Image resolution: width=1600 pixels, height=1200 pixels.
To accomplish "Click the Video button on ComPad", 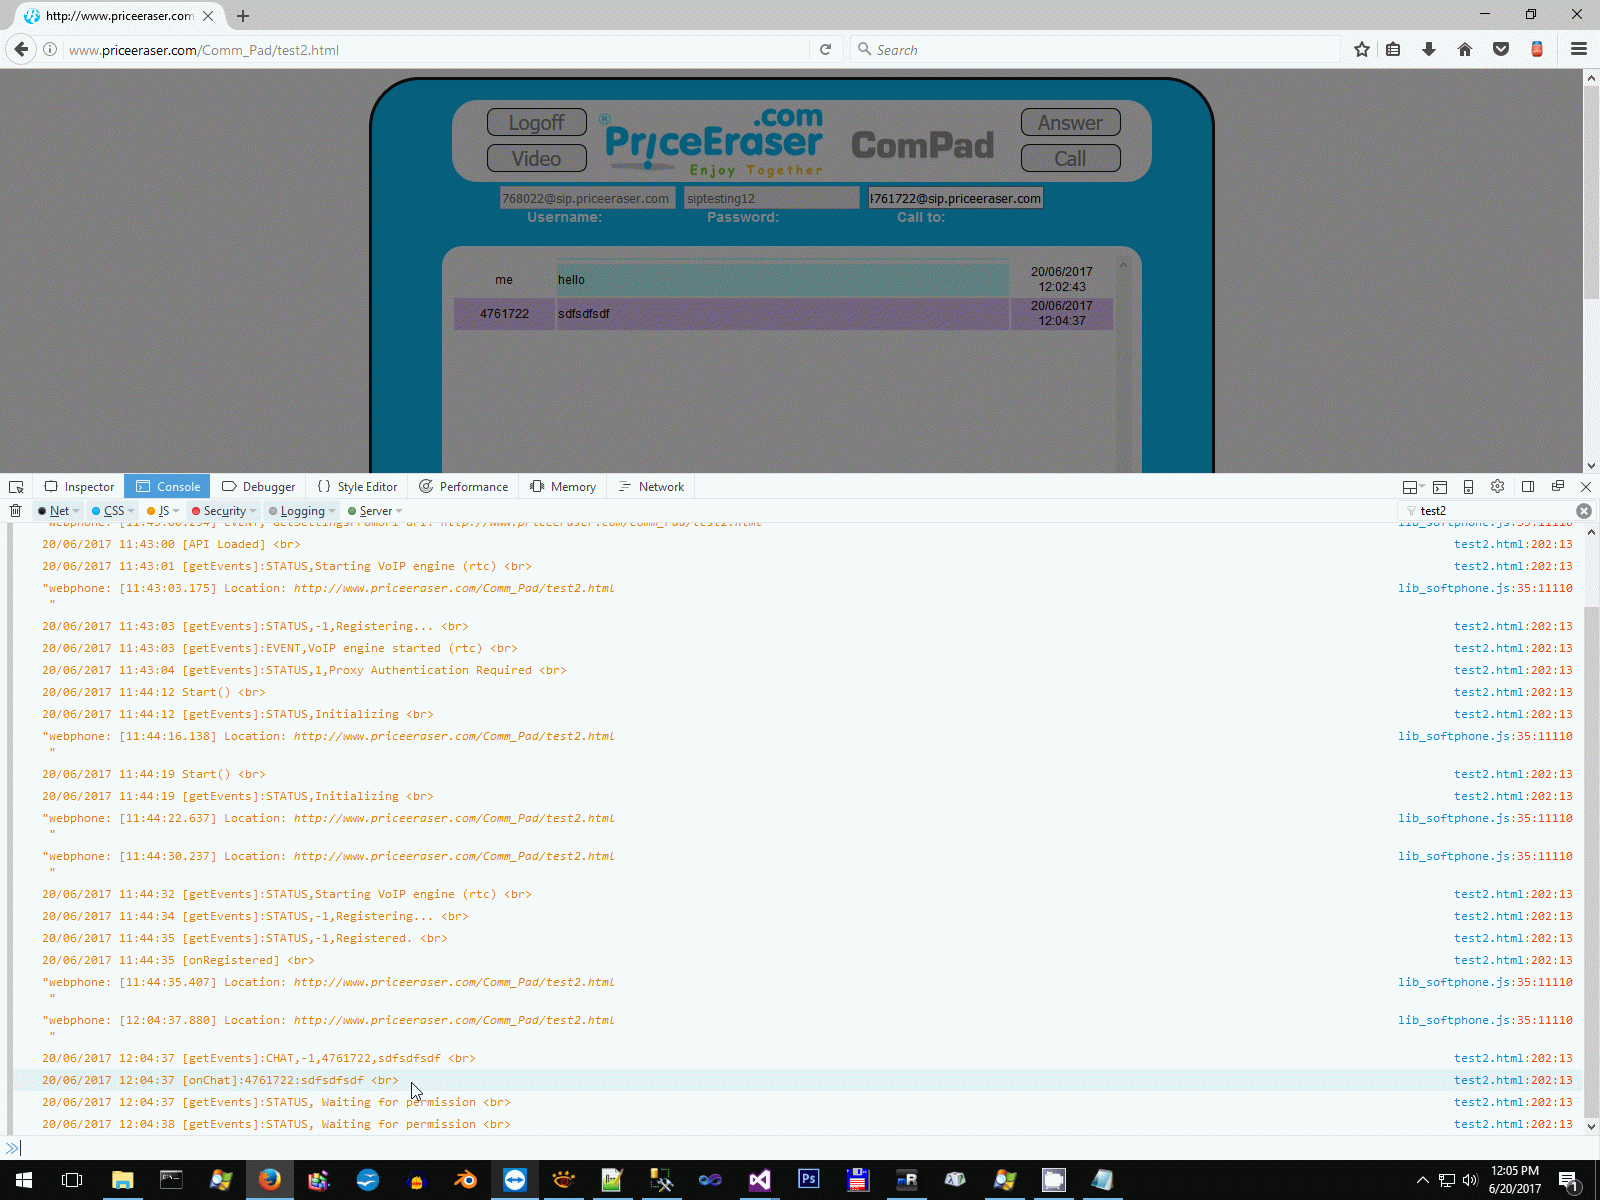I will [536, 158].
